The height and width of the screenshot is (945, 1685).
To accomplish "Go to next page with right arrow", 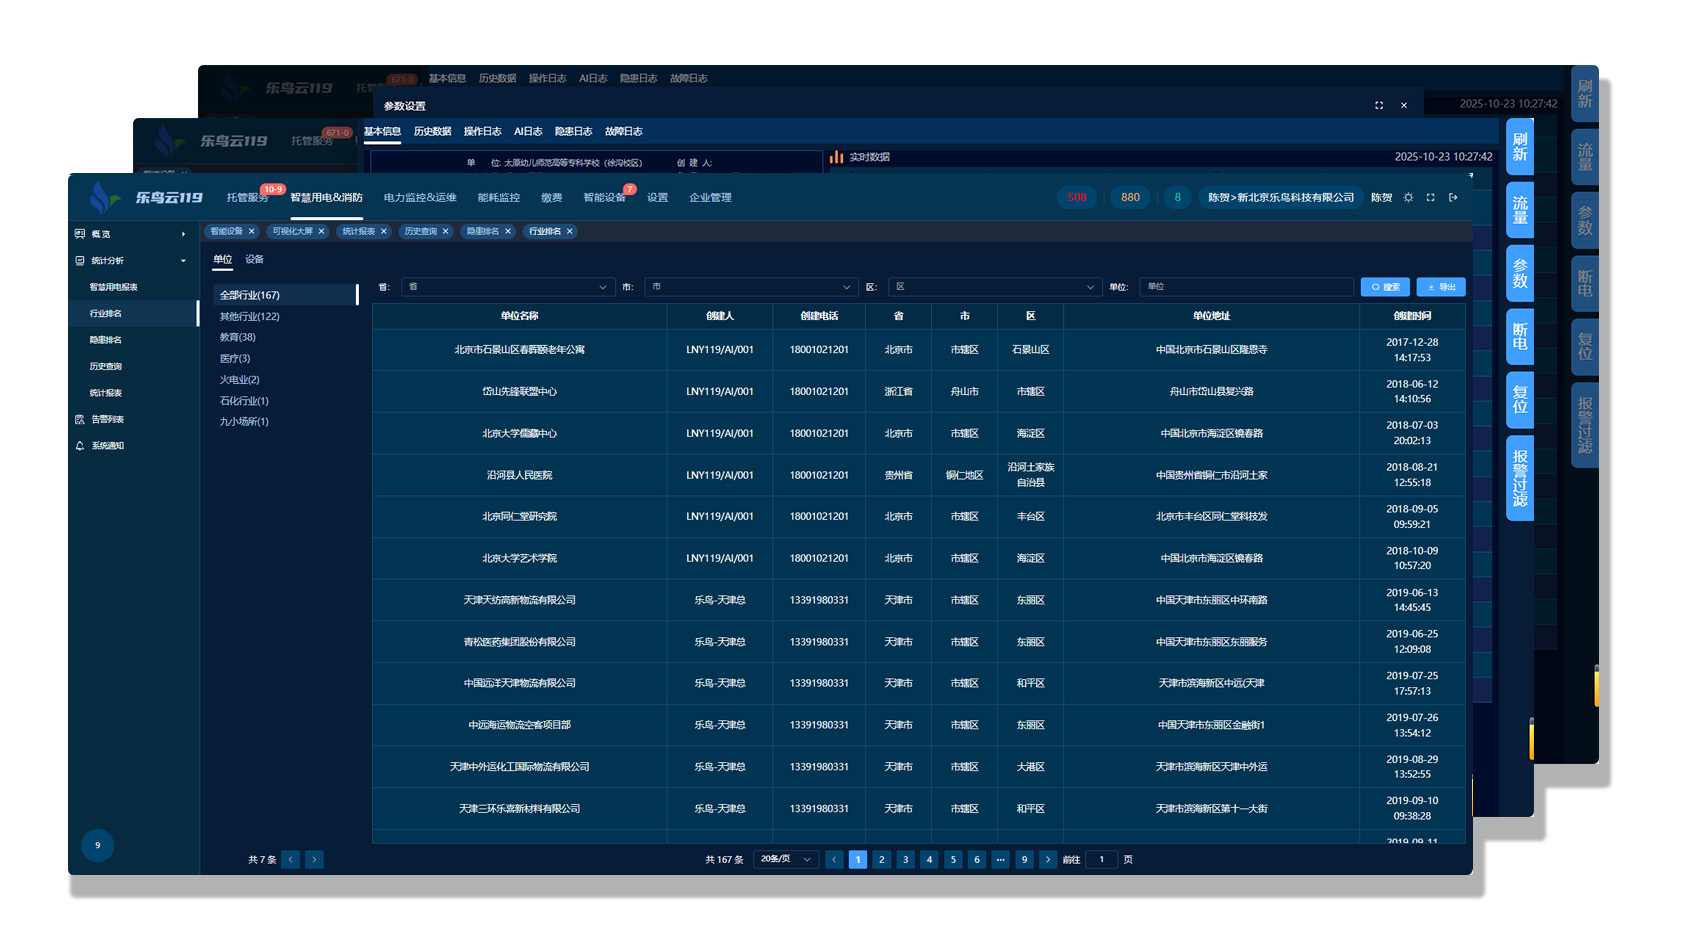I will [x=1047, y=860].
